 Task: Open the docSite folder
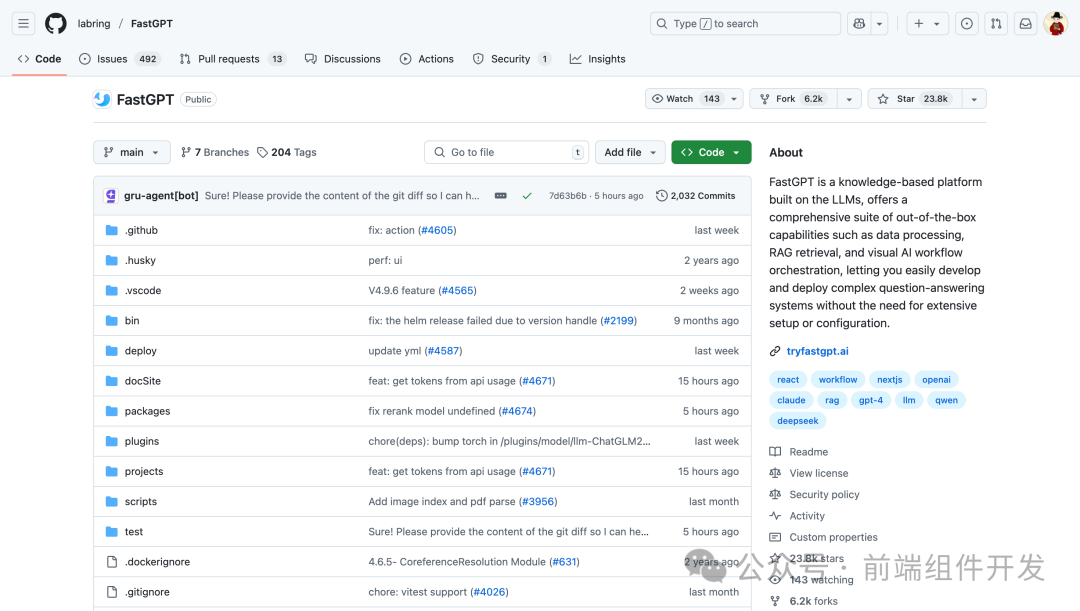click(x=143, y=381)
